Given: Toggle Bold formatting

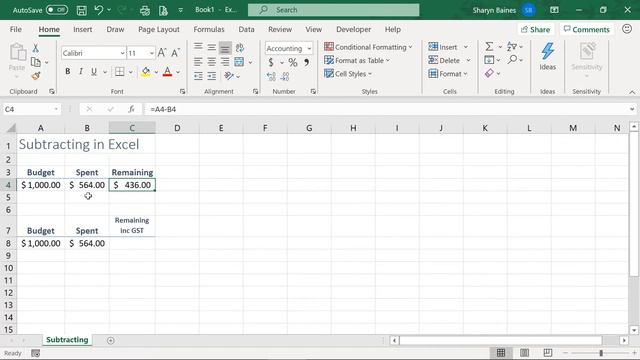Looking at the screenshot, I should (68, 72).
